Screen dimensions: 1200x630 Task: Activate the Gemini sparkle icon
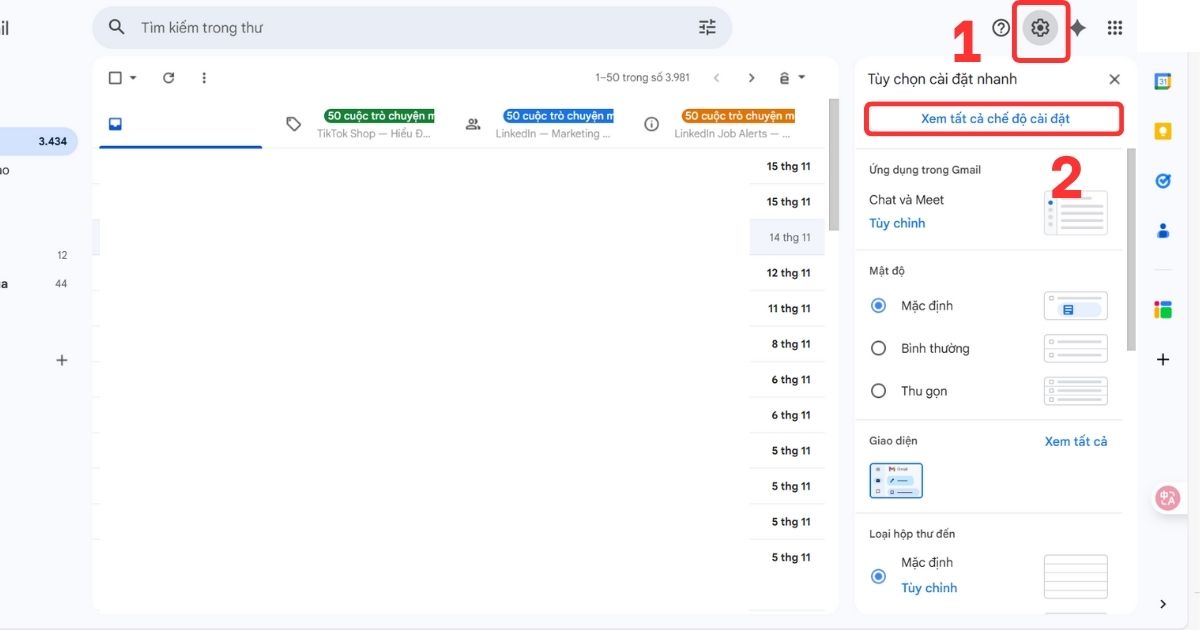(x=1078, y=27)
